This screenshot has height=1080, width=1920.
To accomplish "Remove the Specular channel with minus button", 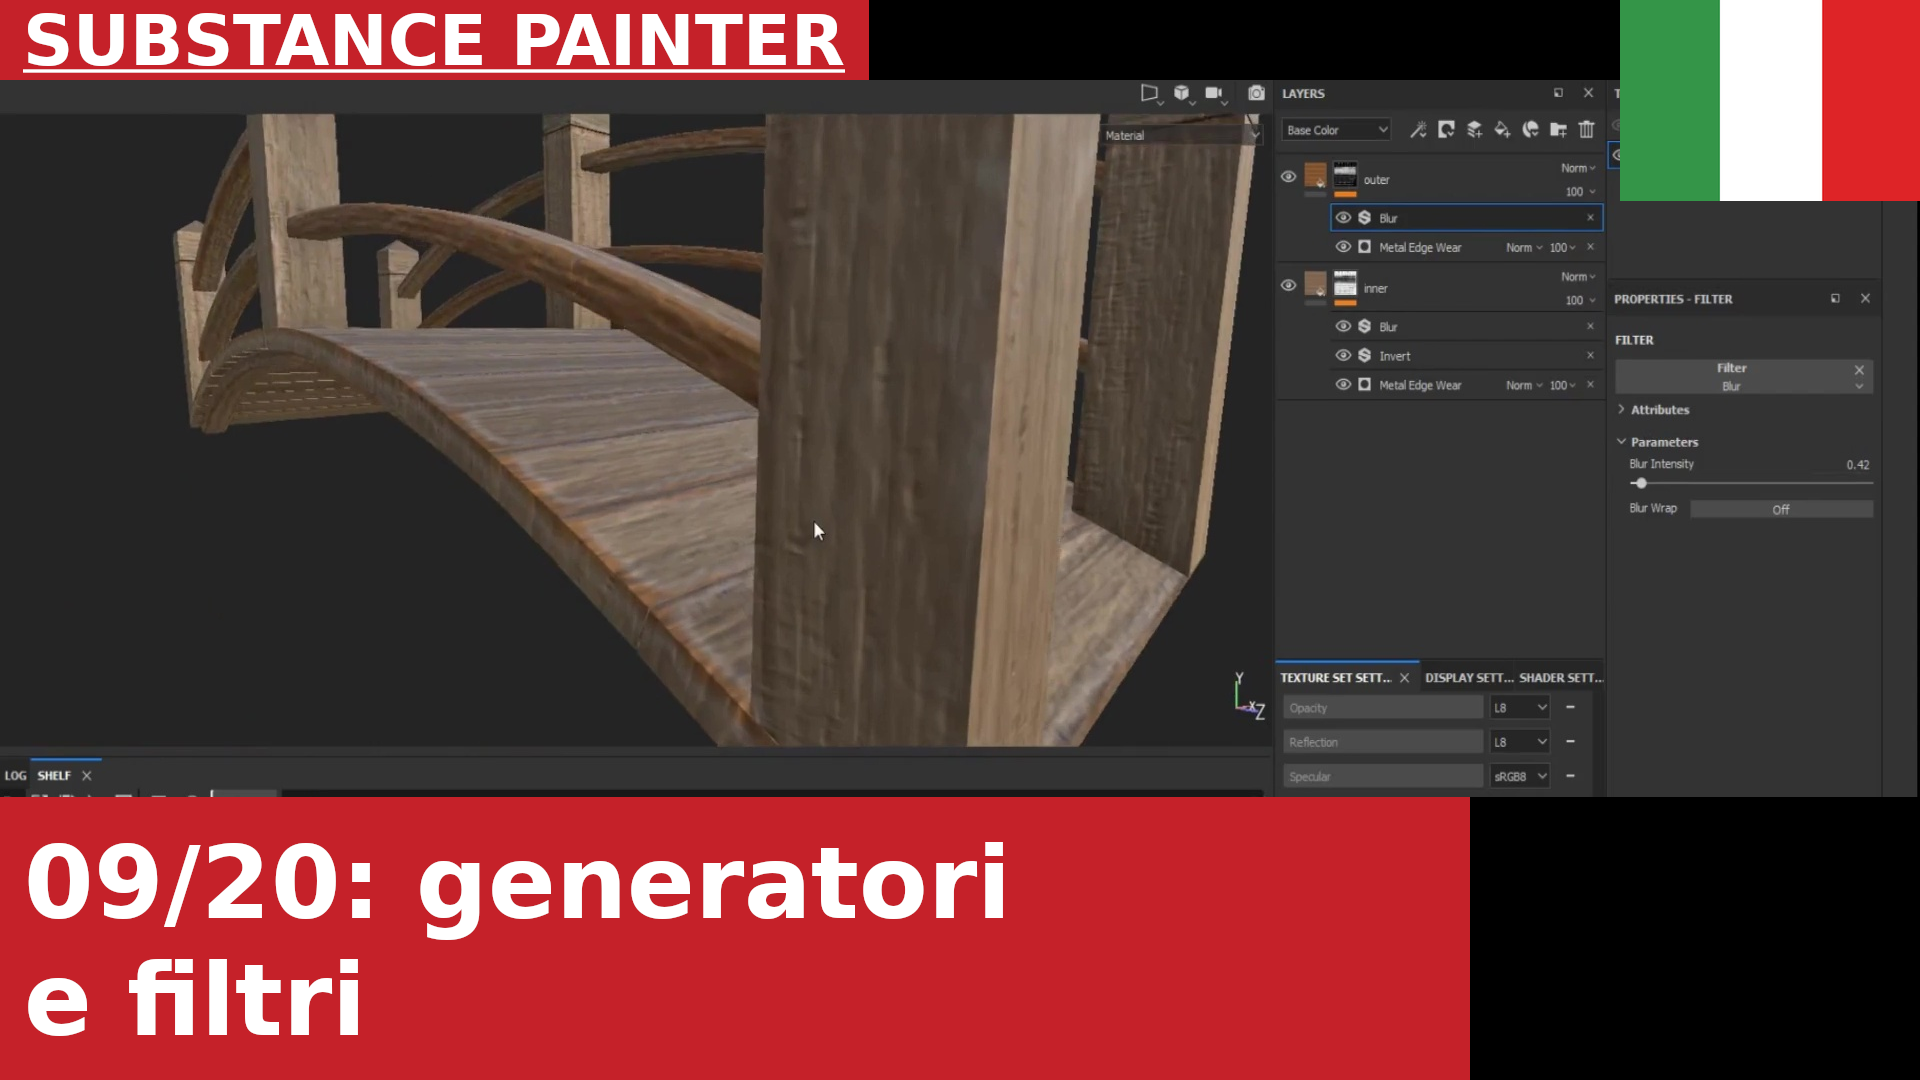I will (1570, 776).
